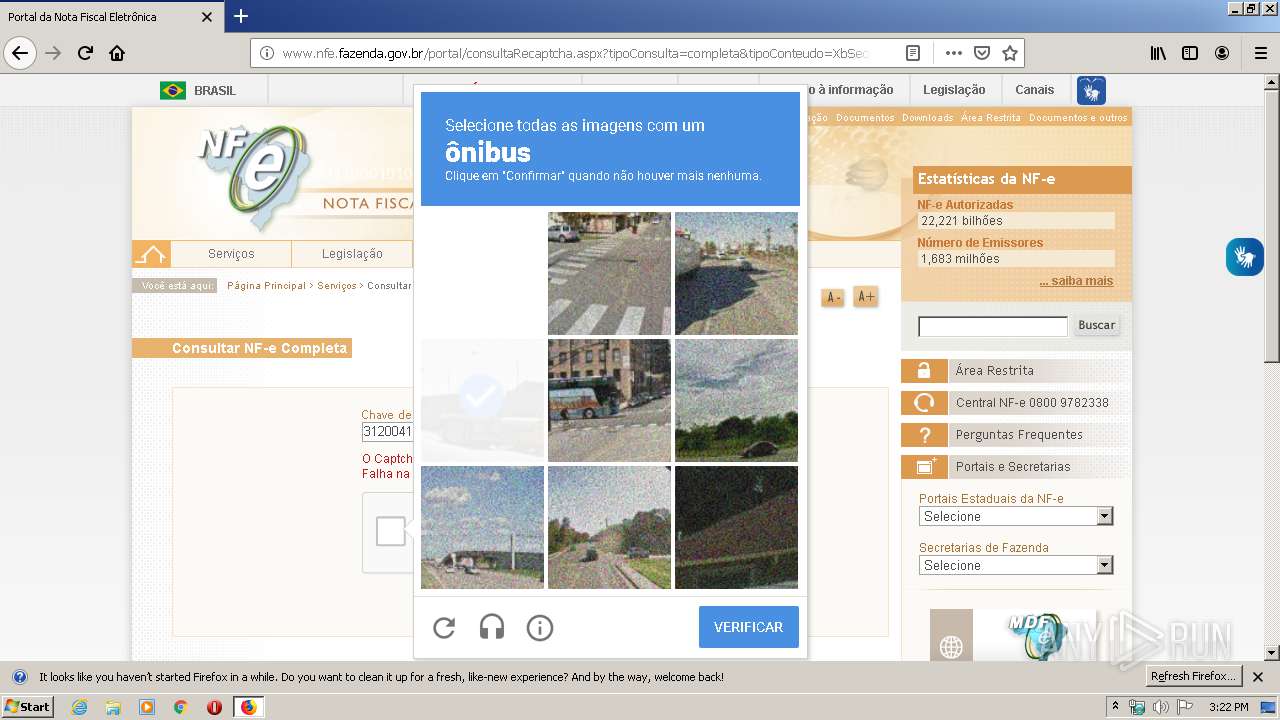The image size is (1280, 720).
Task: Show site information in address bar
Action: pyautogui.click(x=267, y=53)
